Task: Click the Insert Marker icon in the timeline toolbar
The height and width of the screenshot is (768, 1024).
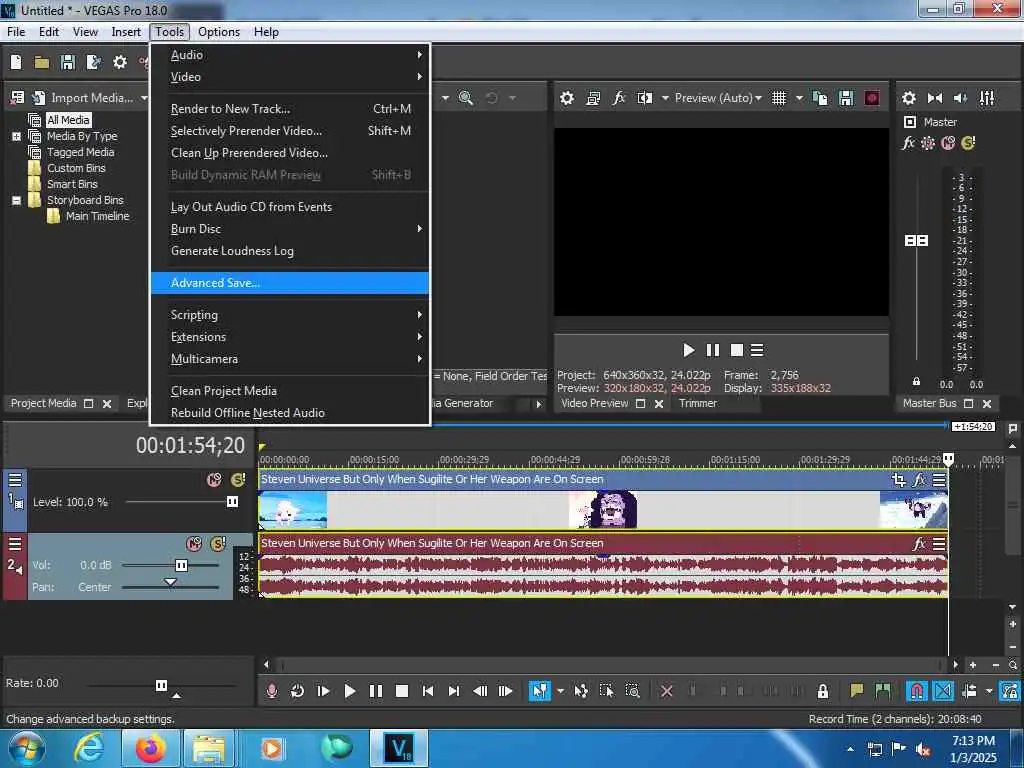Action: click(x=857, y=691)
